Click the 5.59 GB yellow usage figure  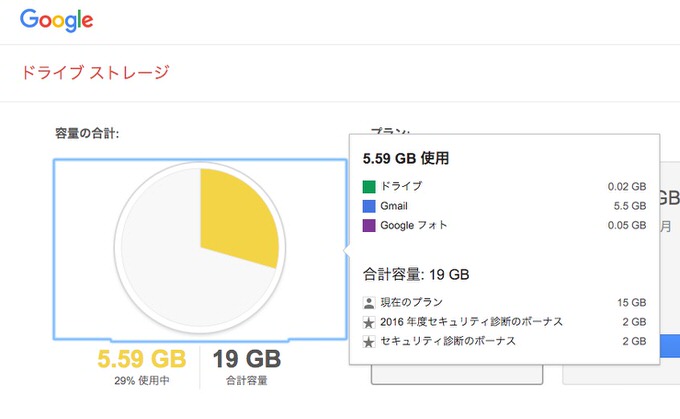tap(141, 359)
